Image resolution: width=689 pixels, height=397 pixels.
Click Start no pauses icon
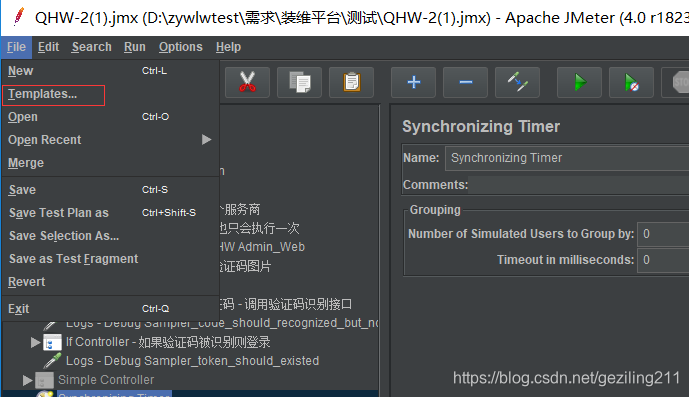631,82
